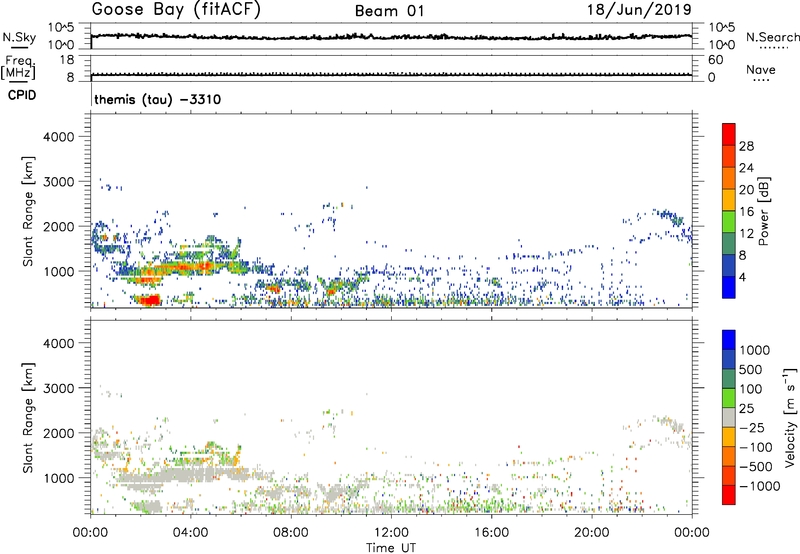Click the 'Power [dB]' colorbar label
The image size is (800, 554).
[763, 211]
